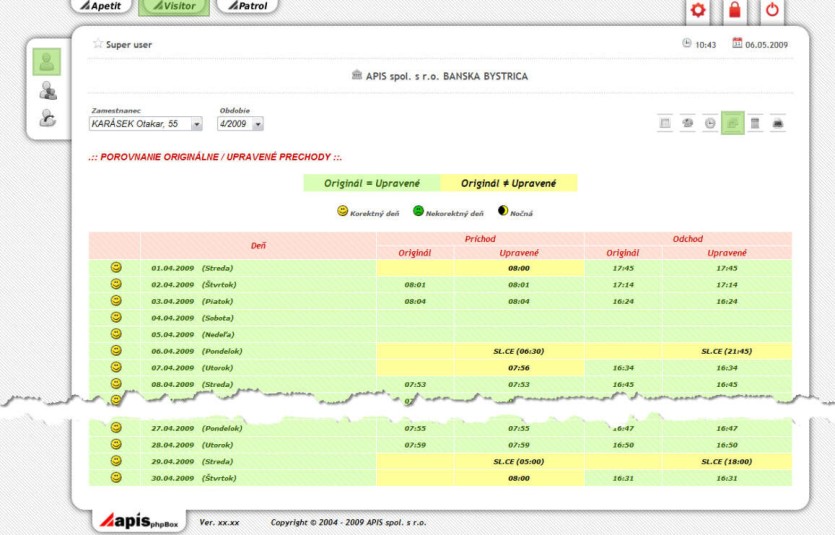Click the calculator icon in view toolbar
835x535 pixels.
[x=755, y=123]
